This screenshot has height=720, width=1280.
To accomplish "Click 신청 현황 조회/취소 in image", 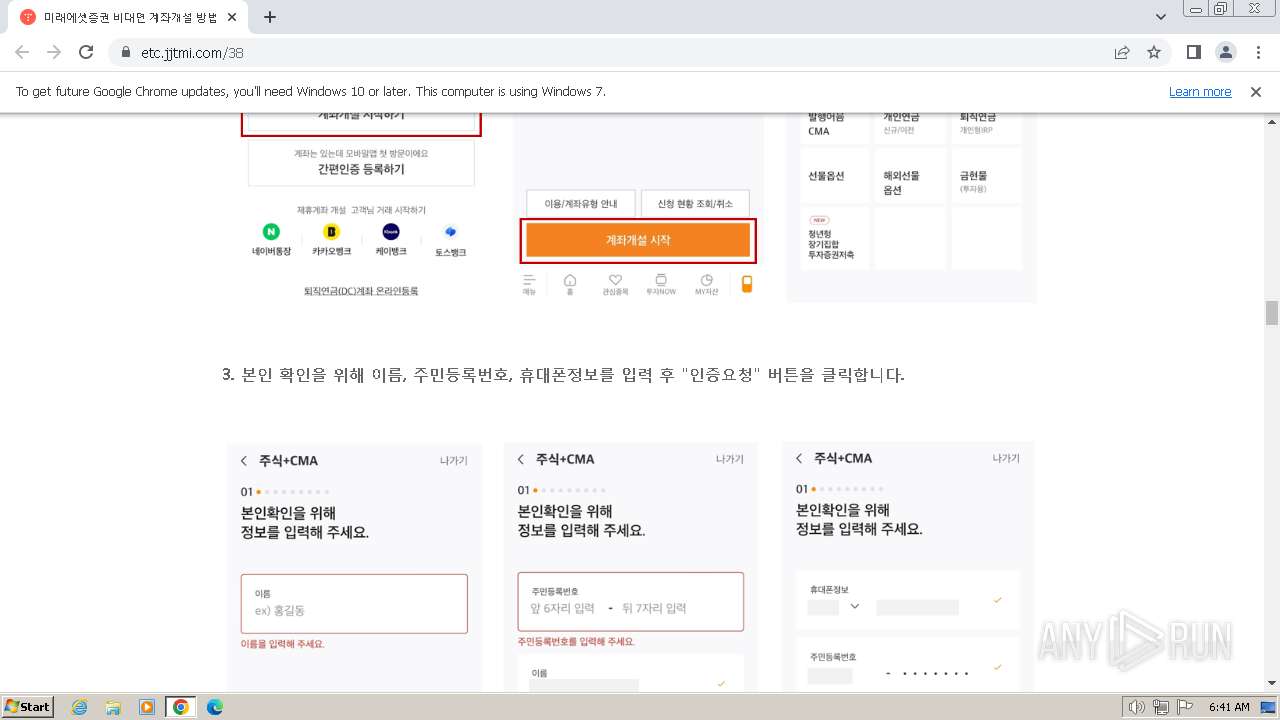I will click(695, 204).
